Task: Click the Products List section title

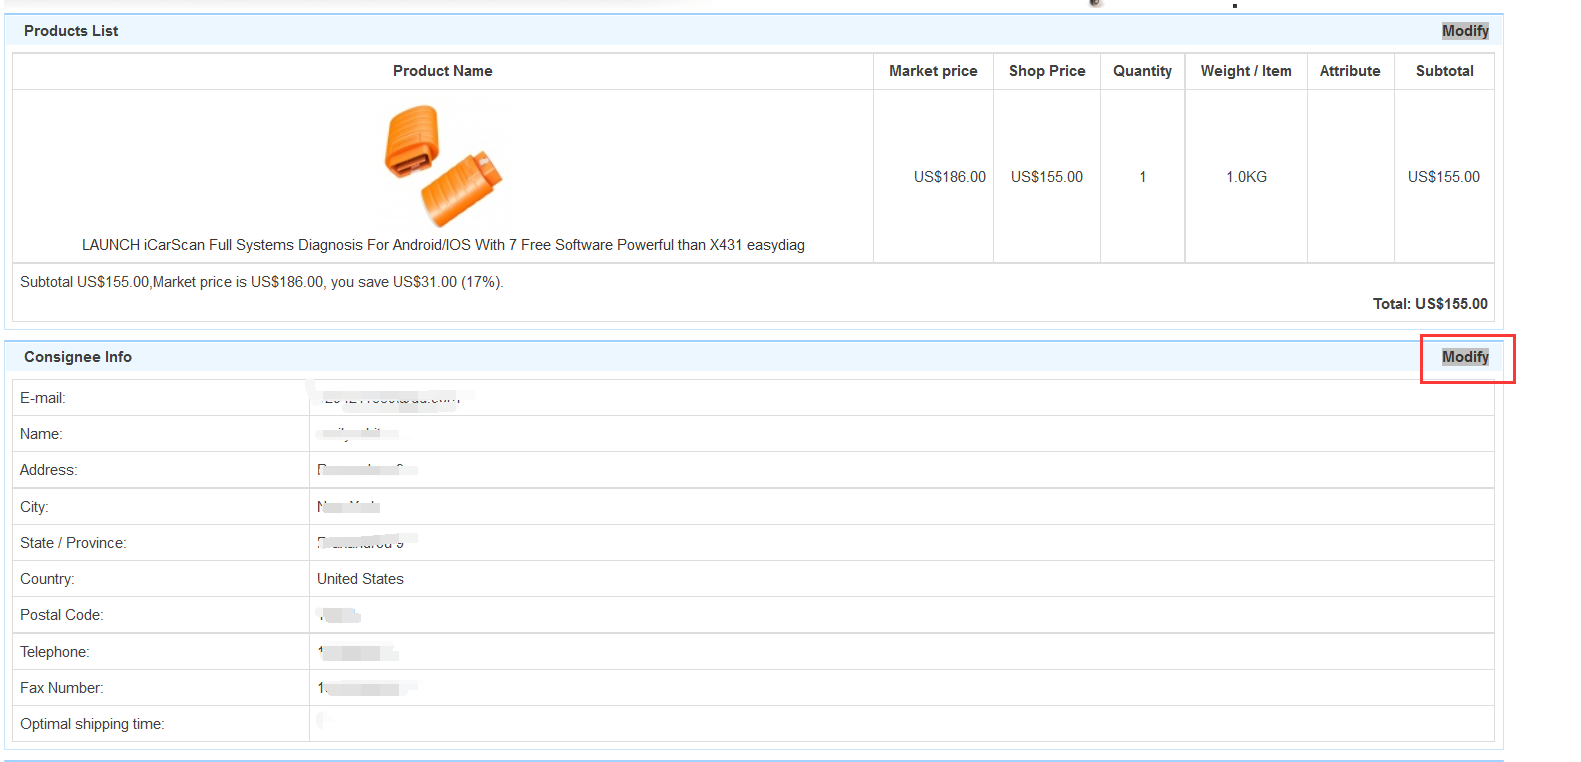Action: pos(71,31)
